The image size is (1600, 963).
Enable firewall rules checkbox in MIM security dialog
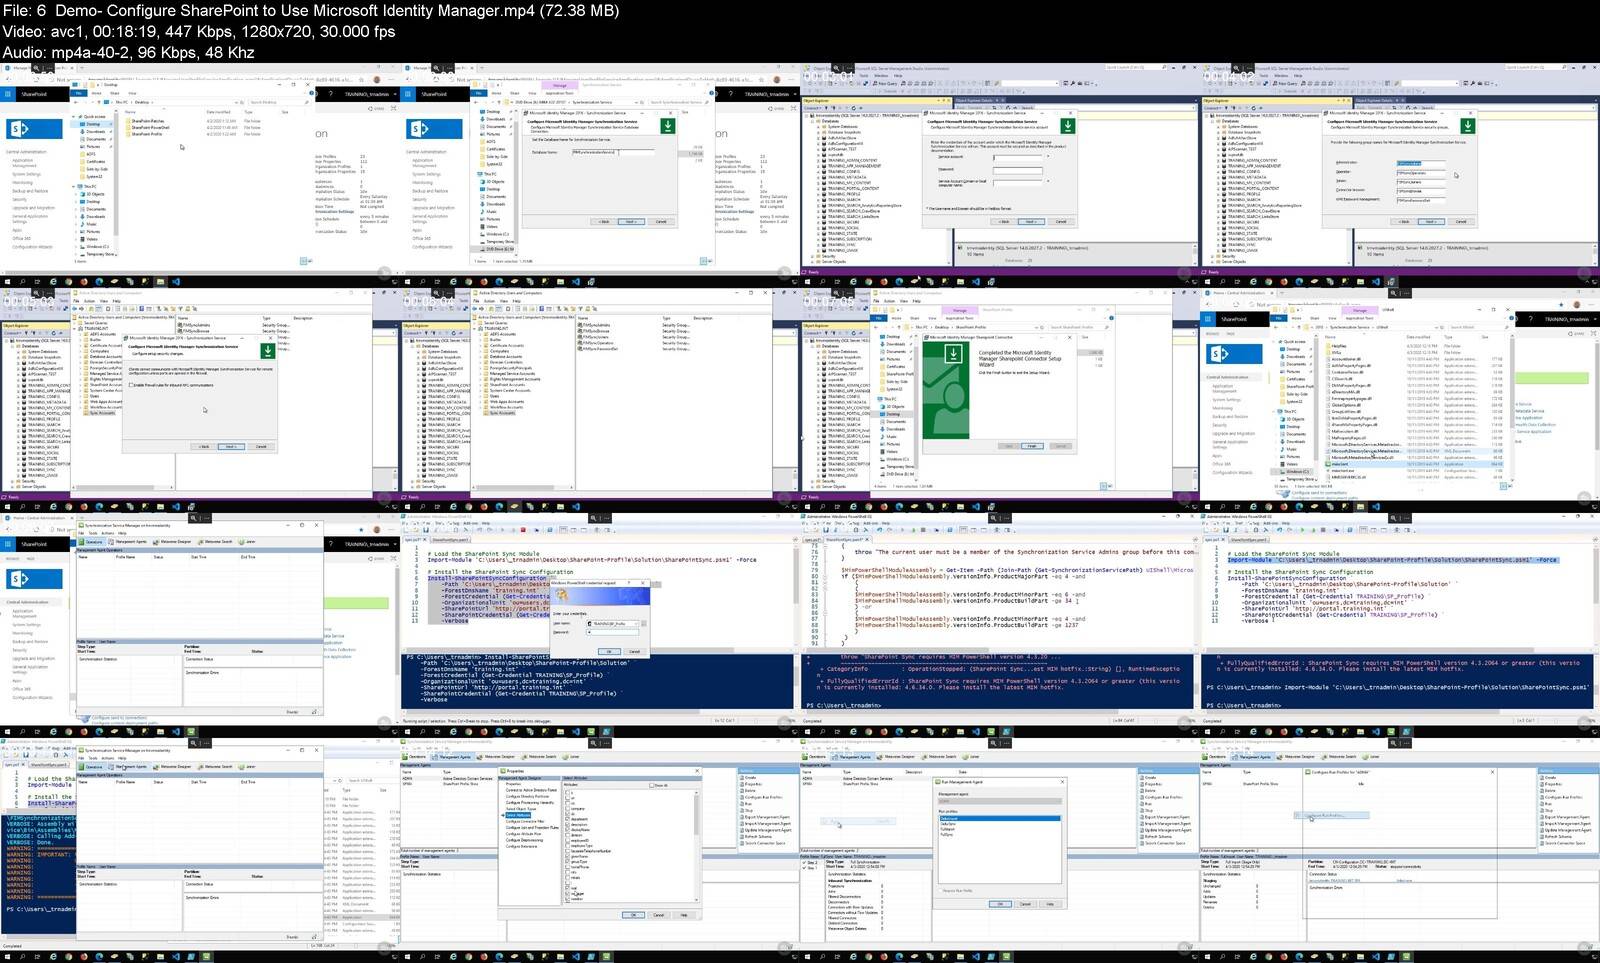(133, 385)
